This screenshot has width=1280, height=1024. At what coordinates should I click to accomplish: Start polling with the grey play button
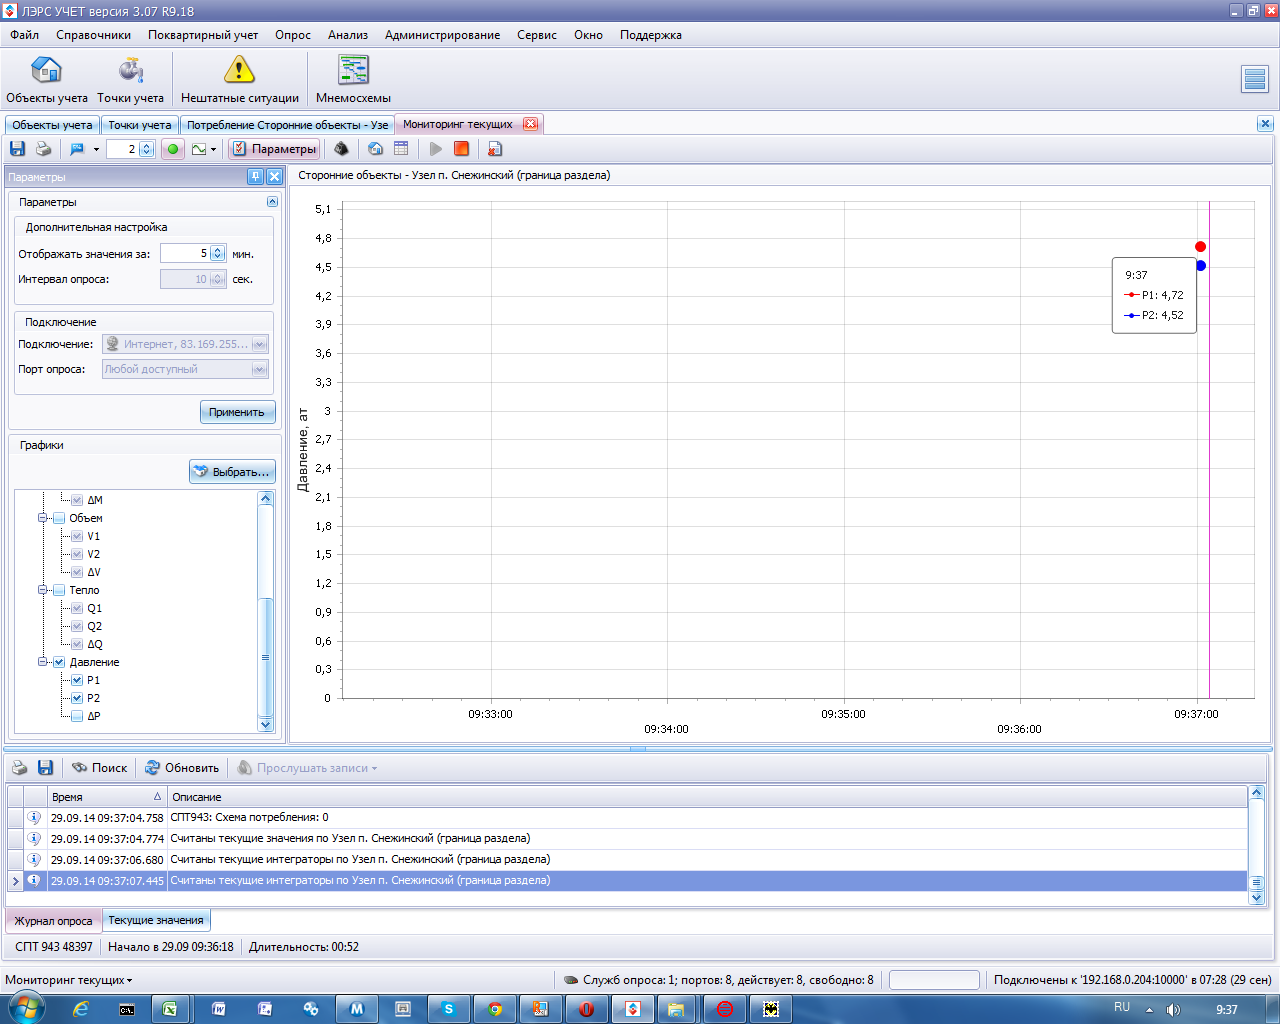point(435,149)
